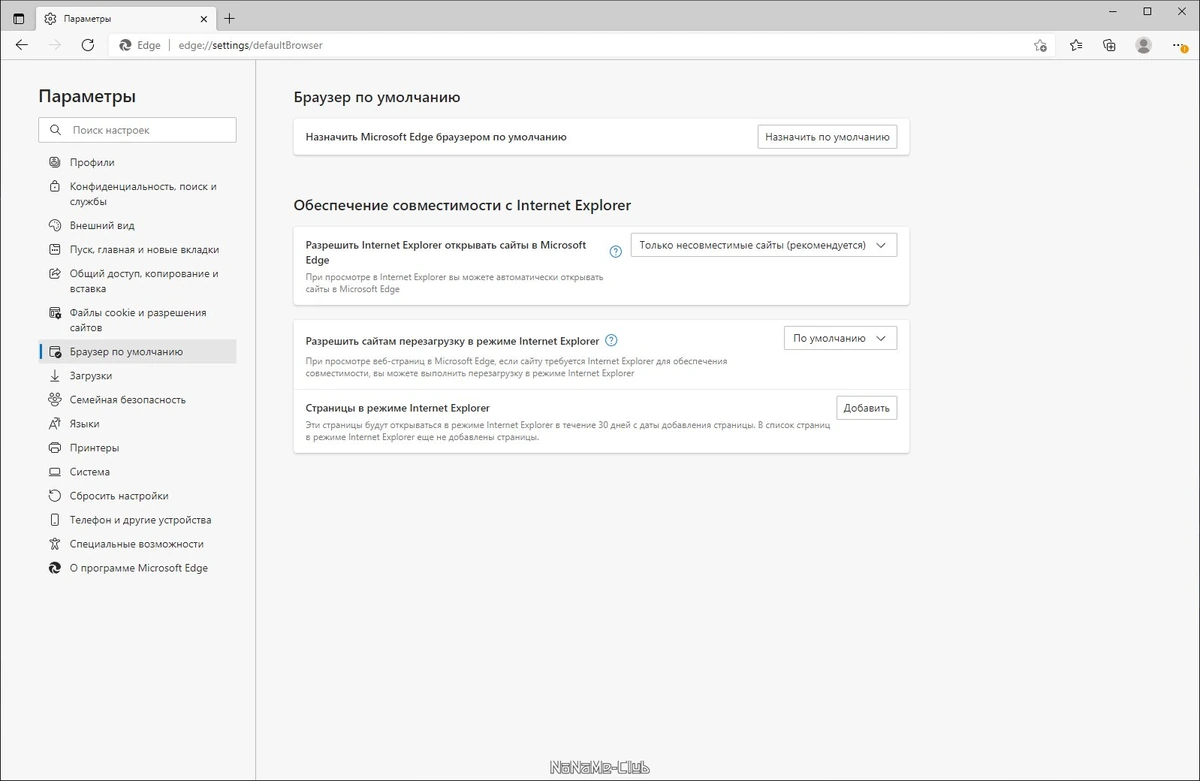Image resolution: width=1200 pixels, height=781 pixels.
Task: Open the user profile avatar
Action: (x=1143, y=45)
